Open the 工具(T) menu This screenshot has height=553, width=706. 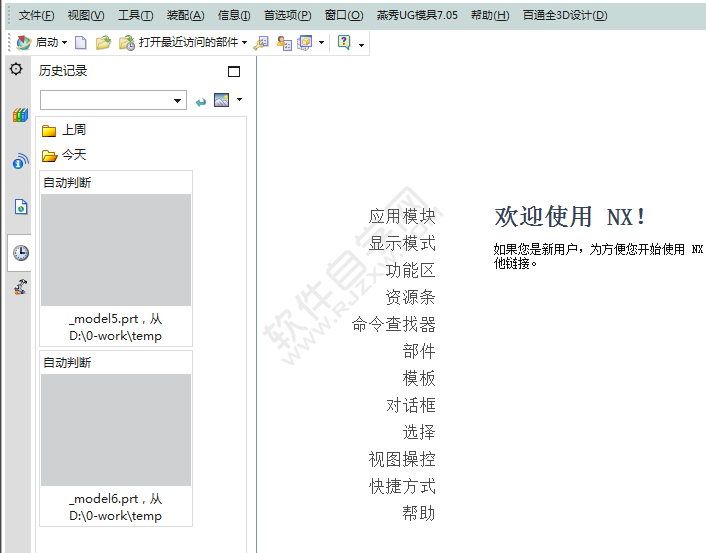pyautogui.click(x=135, y=15)
